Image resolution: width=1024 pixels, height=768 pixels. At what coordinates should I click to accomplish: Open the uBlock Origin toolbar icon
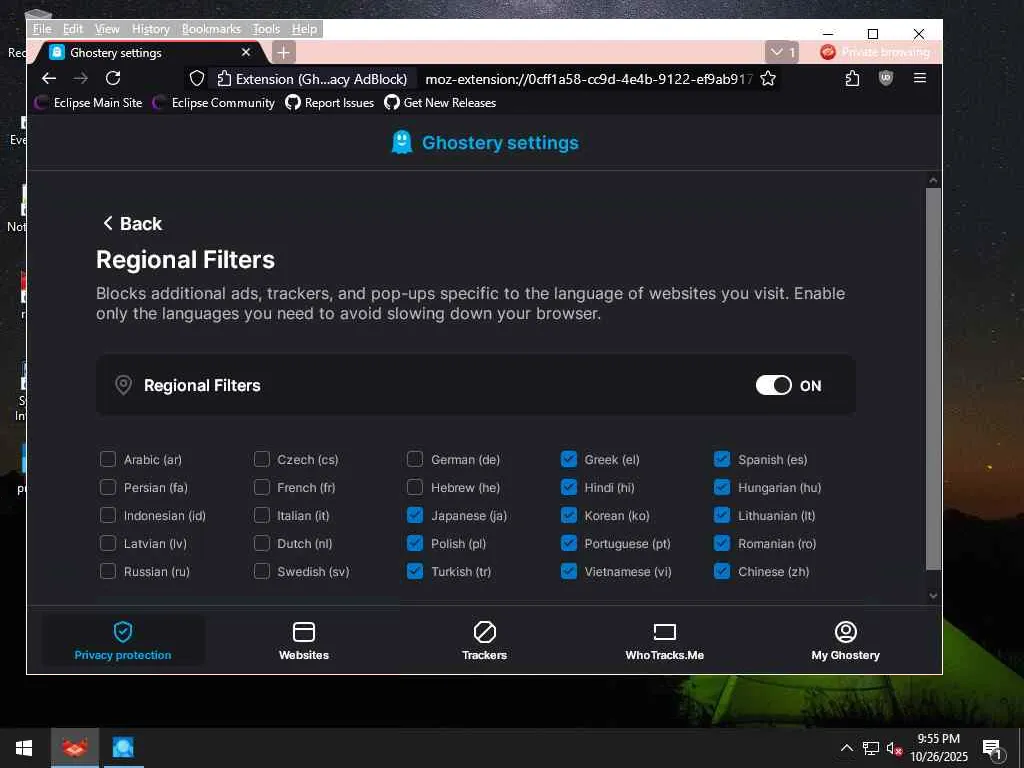coord(886,78)
